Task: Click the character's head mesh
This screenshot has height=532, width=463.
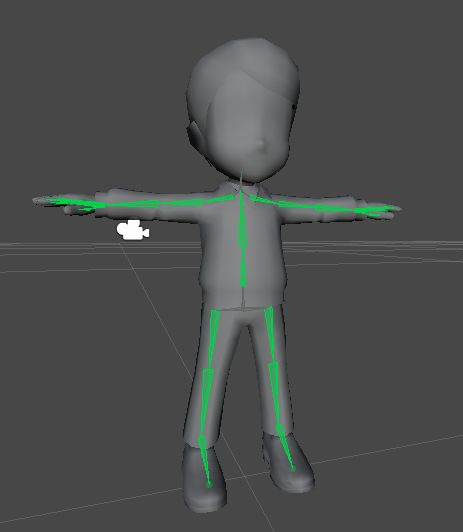Action: pos(243,111)
